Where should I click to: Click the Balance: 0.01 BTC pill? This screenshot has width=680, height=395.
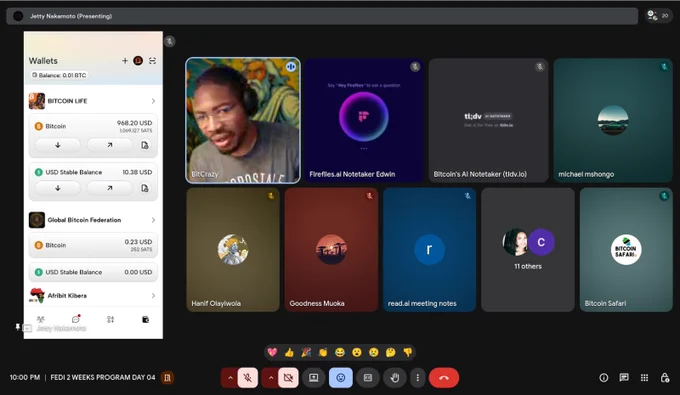pyautogui.click(x=59, y=75)
